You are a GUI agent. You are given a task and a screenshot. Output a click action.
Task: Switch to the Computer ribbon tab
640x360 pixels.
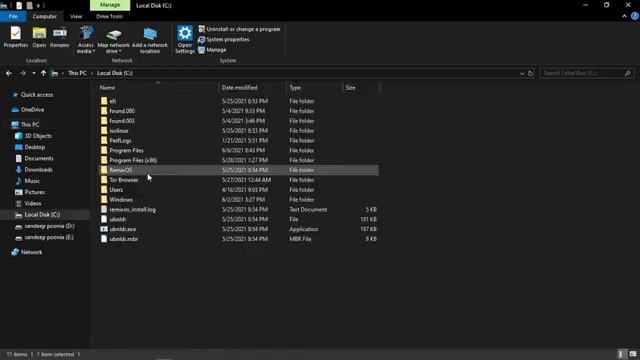(x=44, y=16)
